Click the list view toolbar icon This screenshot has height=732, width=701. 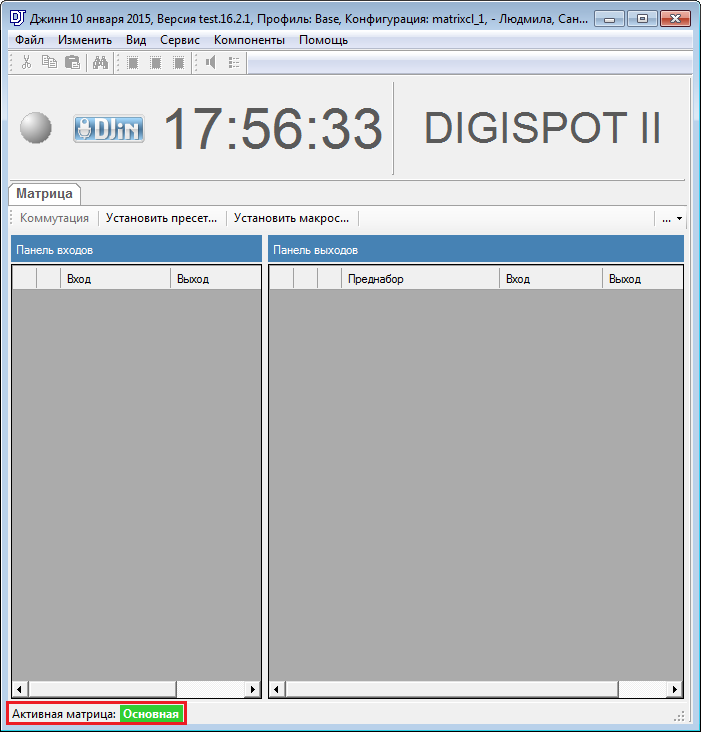pos(234,63)
